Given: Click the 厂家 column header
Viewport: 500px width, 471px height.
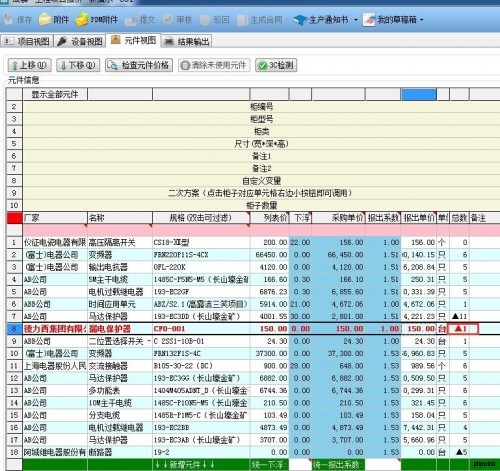Looking at the screenshot, I should (x=55, y=218).
